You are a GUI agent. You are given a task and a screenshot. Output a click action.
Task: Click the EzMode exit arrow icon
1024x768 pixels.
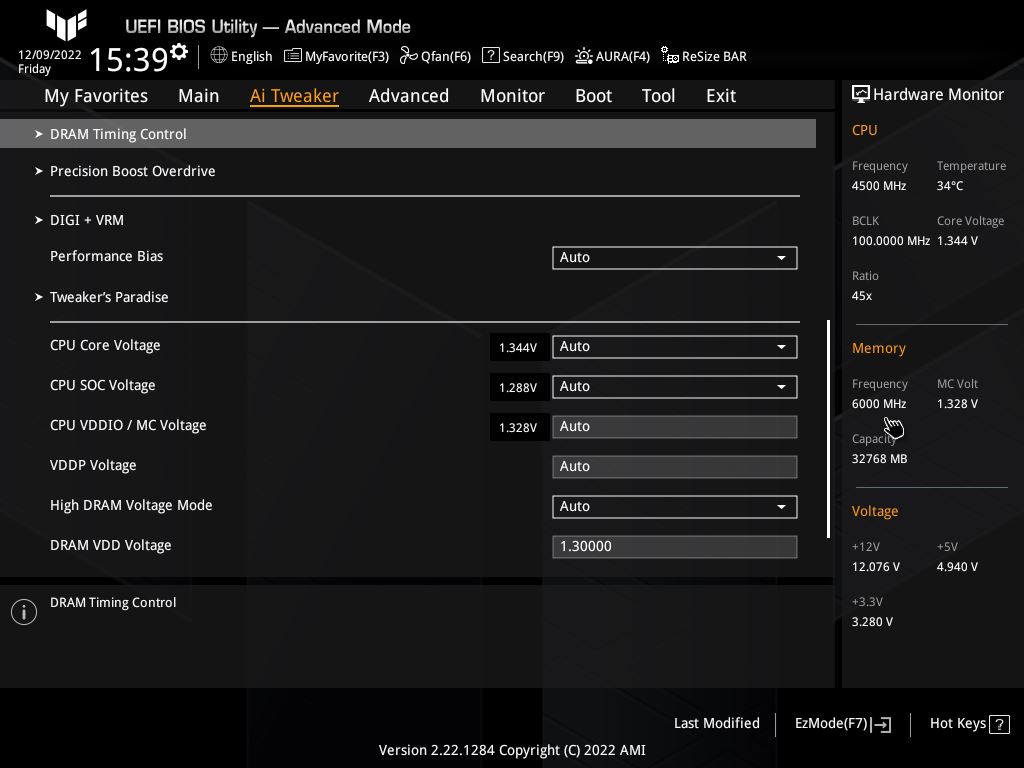pyautogui.click(x=881, y=724)
